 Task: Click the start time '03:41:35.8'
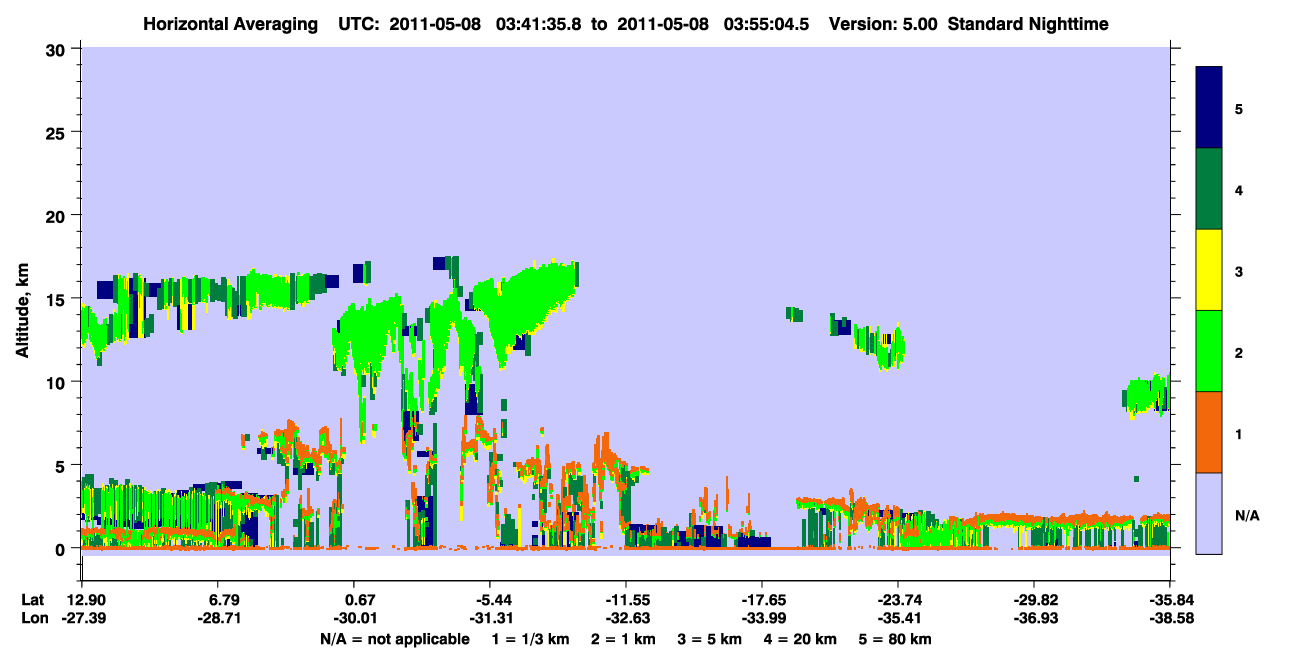coord(540,24)
